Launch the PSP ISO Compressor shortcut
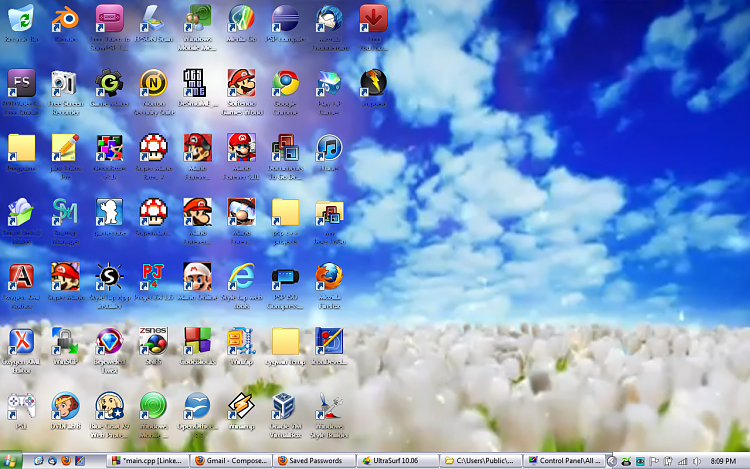This screenshot has height=469, width=750. click(x=286, y=277)
